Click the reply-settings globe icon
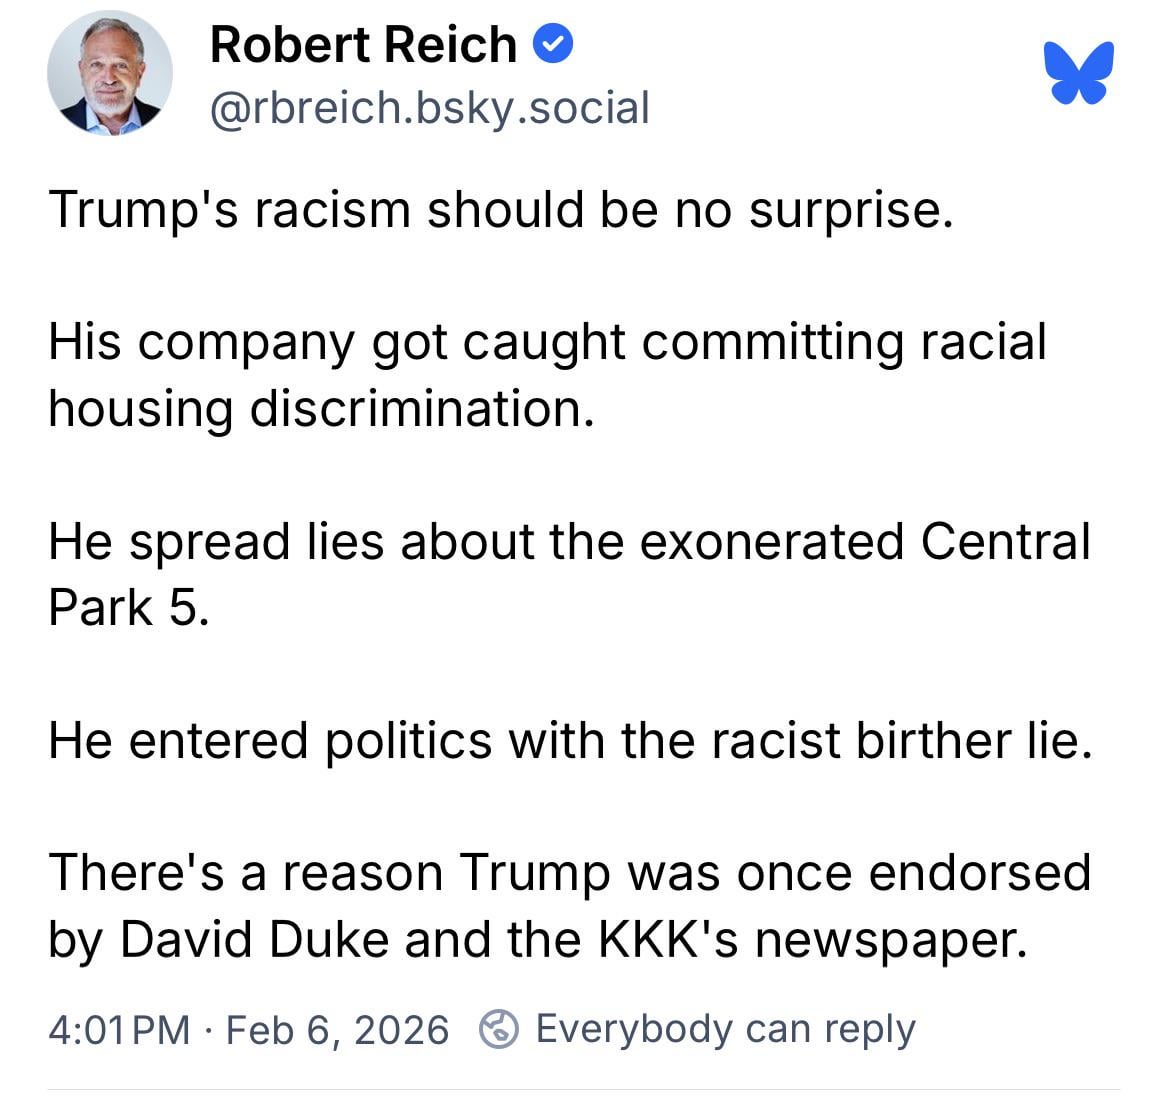This screenshot has height=1105, width=1170. coord(498,1028)
